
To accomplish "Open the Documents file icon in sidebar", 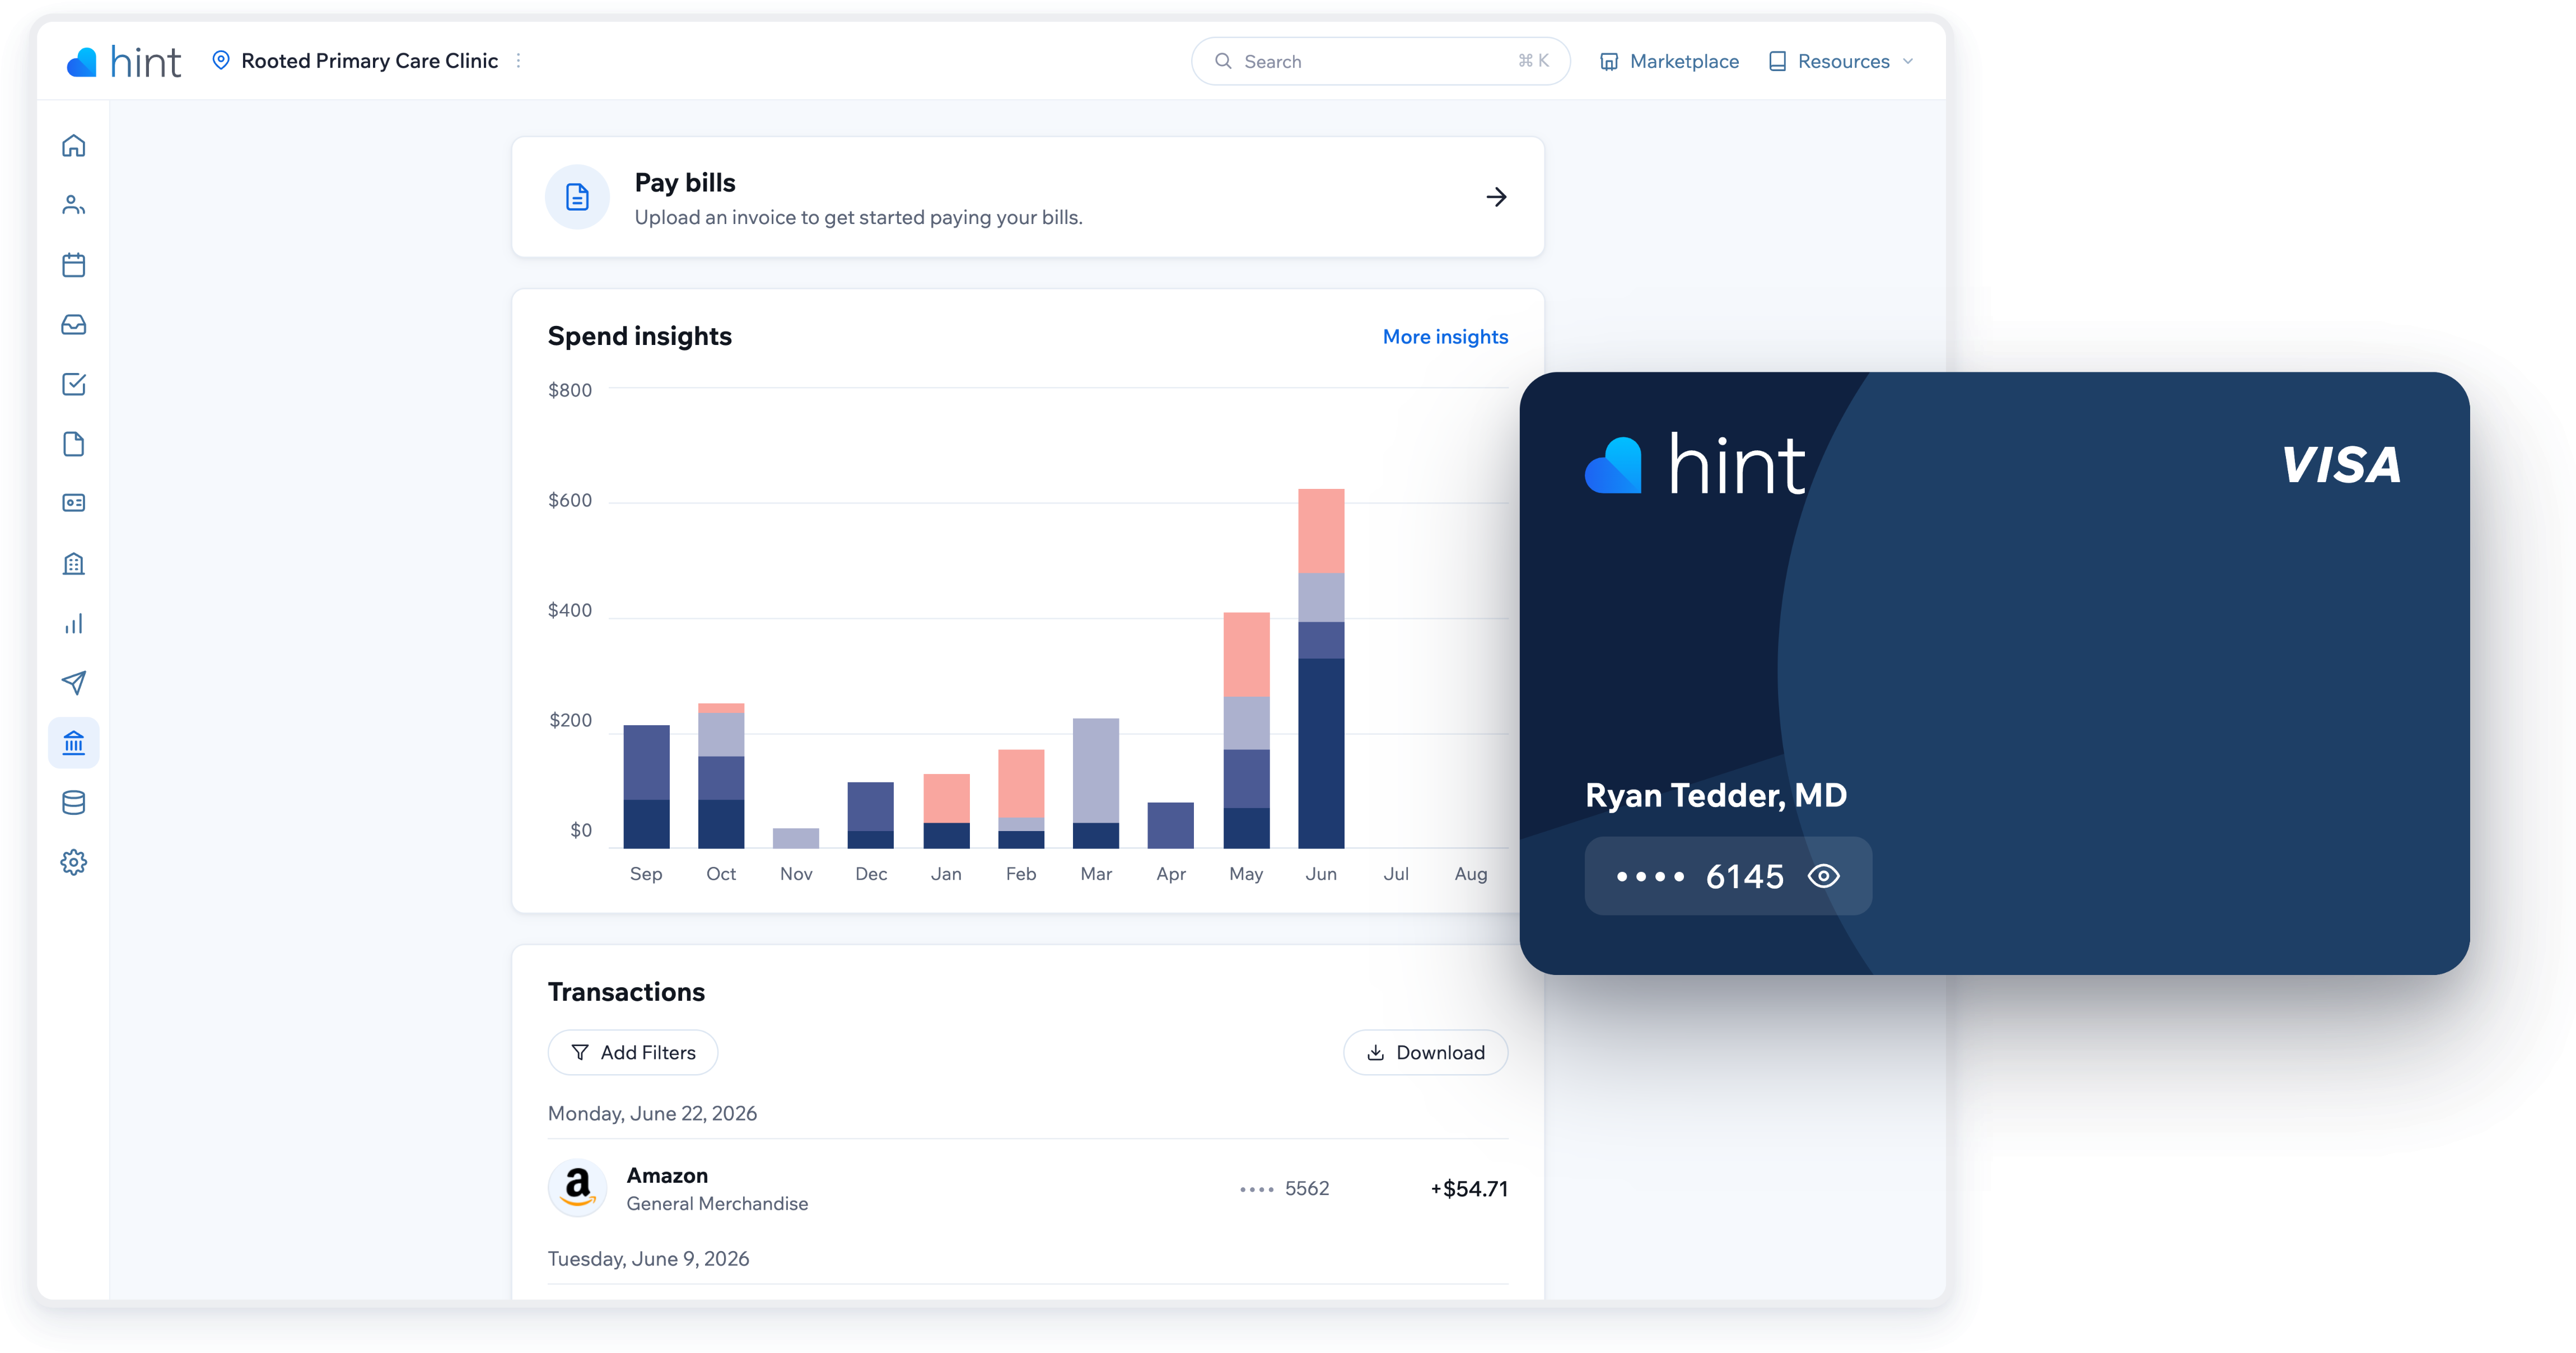I will click(x=74, y=444).
